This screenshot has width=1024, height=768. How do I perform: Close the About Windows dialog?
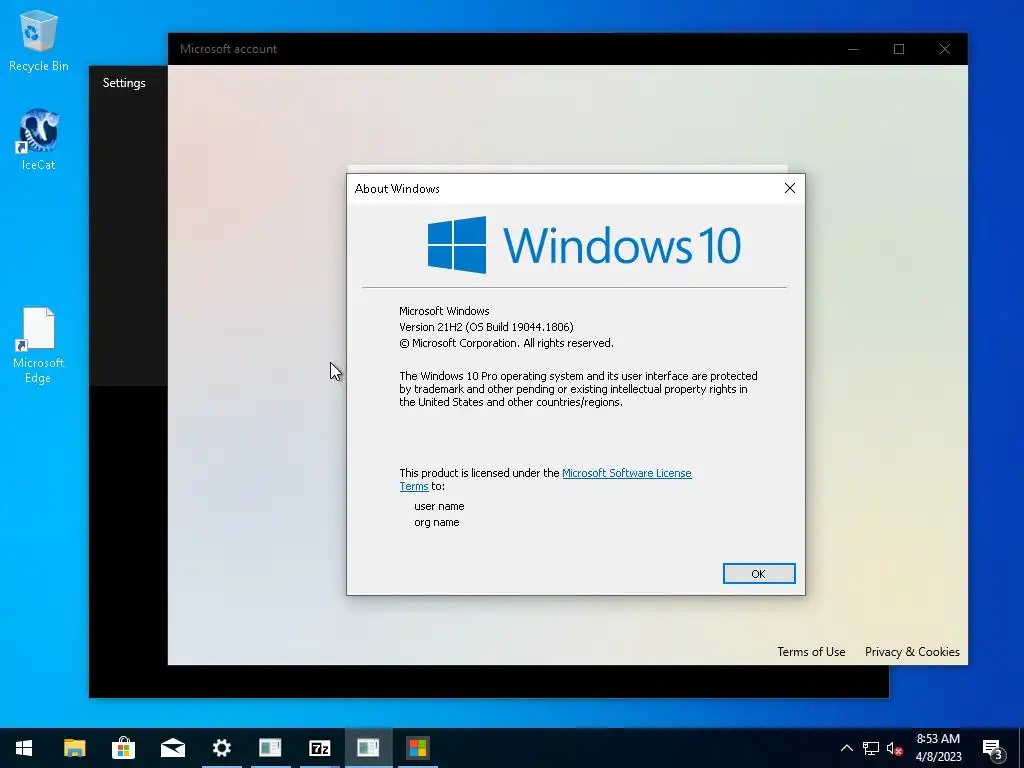pos(790,188)
